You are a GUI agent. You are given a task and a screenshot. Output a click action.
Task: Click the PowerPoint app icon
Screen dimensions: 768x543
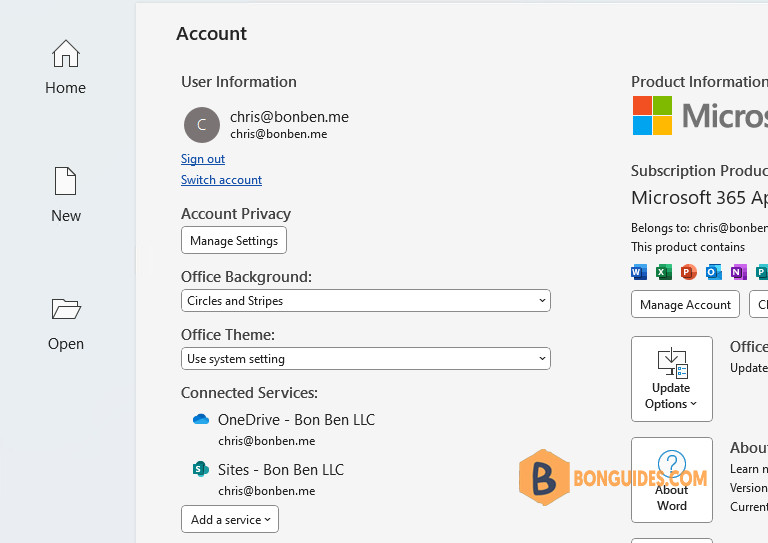click(x=689, y=272)
